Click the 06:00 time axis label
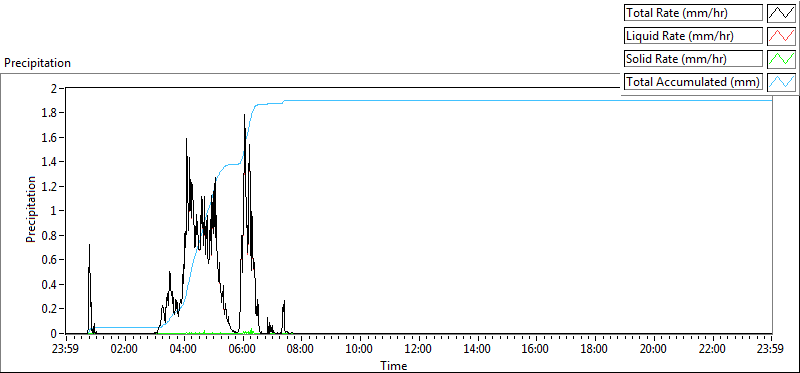 pyautogui.click(x=243, y=349)
